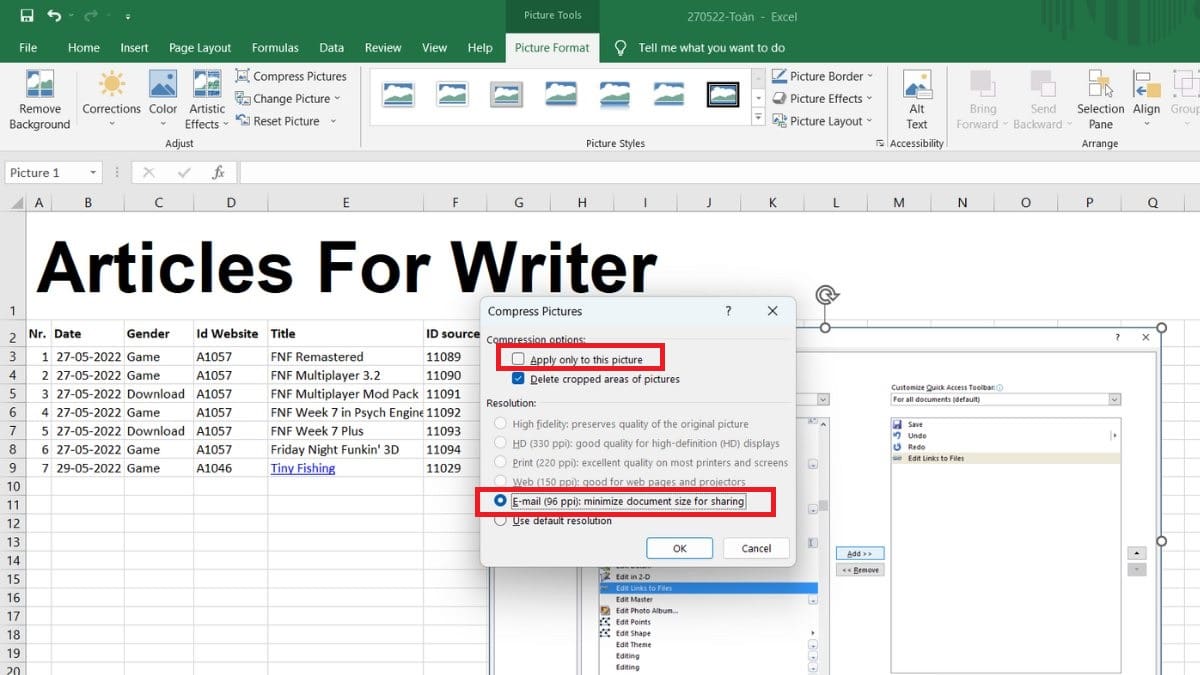Open the Formulas ribbon tab
Image resolution: width=1200 pixels, height=675 pixels.
(275, 47)
